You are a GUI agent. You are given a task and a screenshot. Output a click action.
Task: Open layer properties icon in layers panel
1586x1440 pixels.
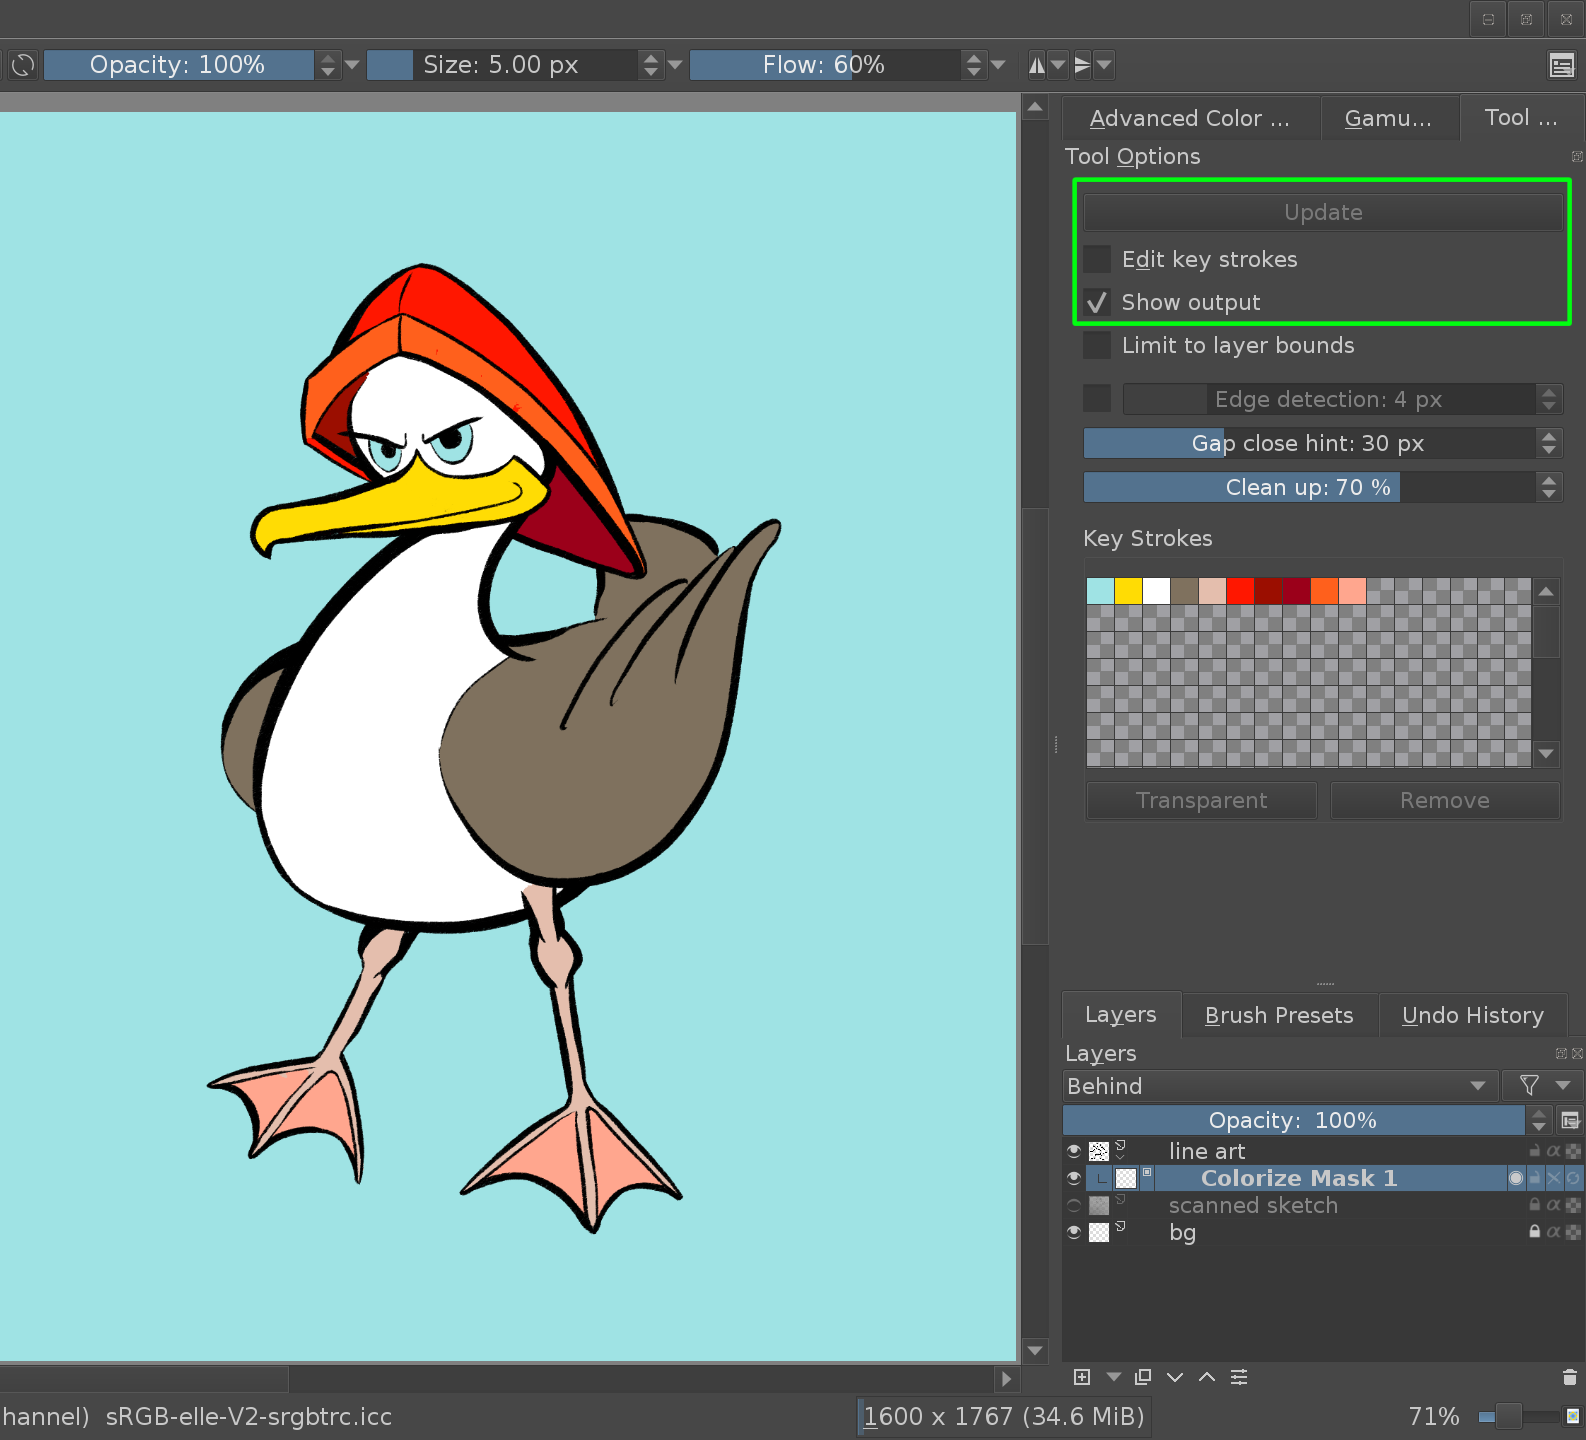pos(1239,1377)
